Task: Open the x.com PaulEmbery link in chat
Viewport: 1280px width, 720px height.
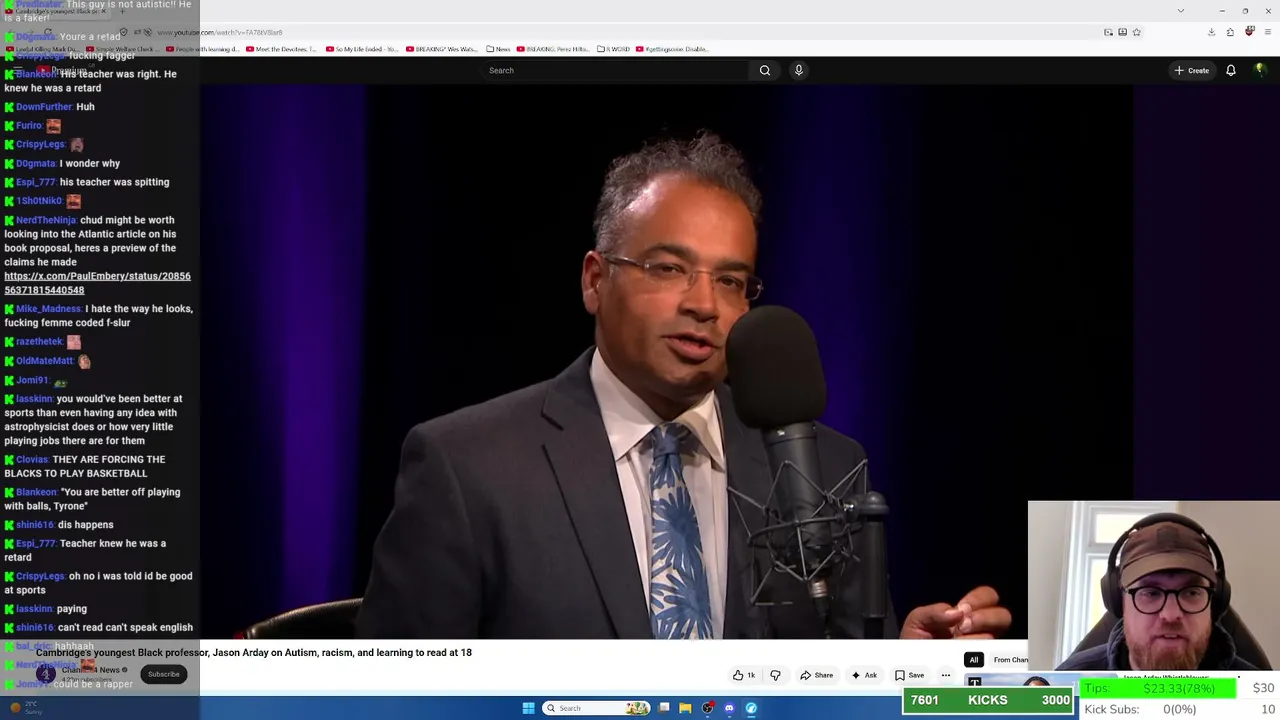Action: [97, 283]
